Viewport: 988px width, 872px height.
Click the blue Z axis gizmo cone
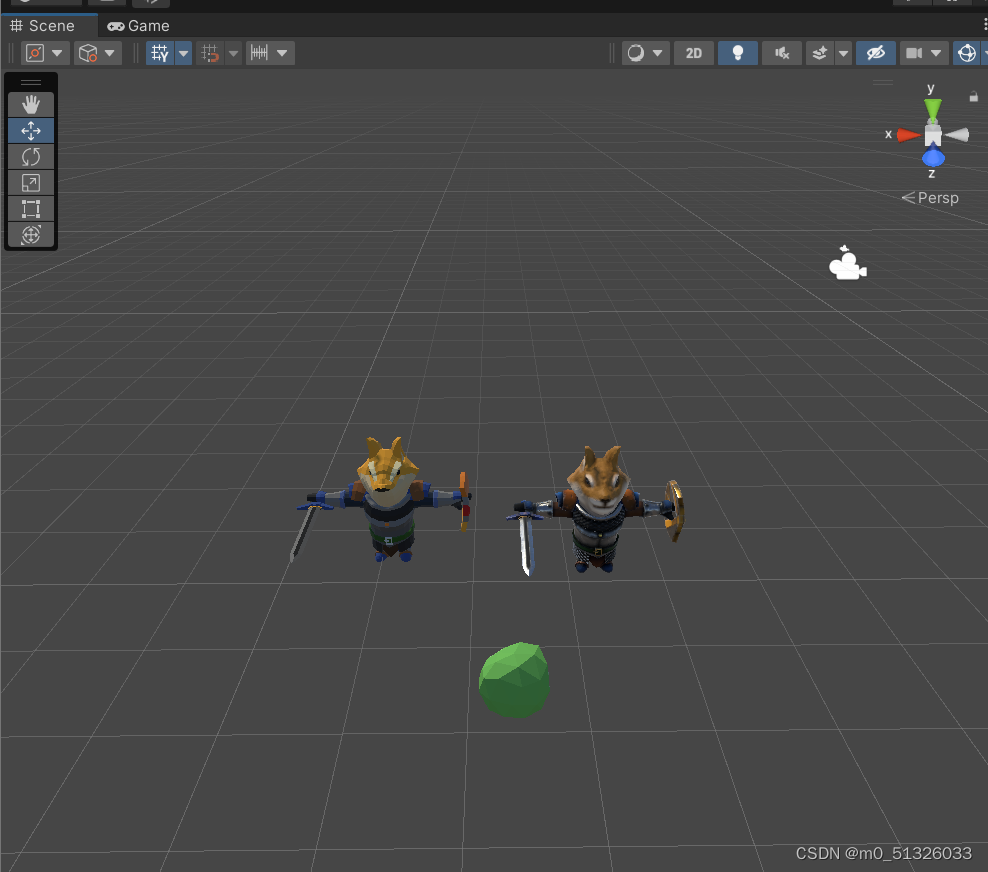coord(933,154)
